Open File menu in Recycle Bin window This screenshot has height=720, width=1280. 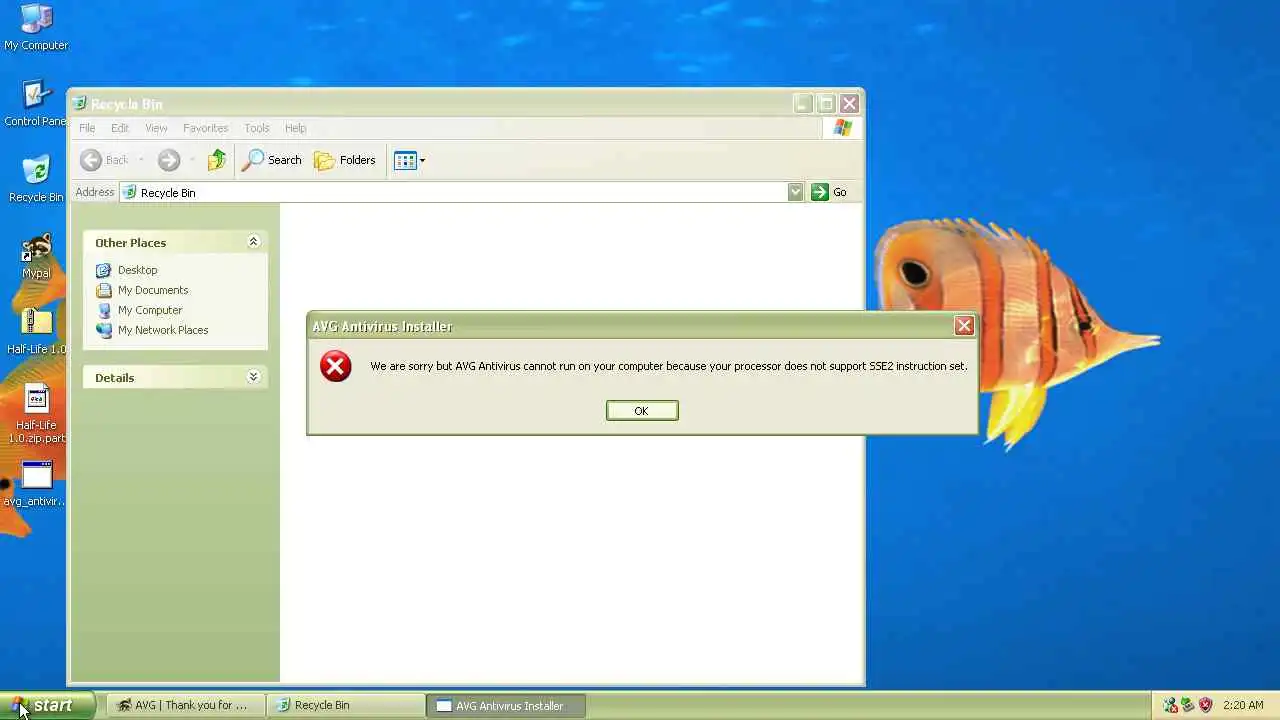(x=87, y=128)
